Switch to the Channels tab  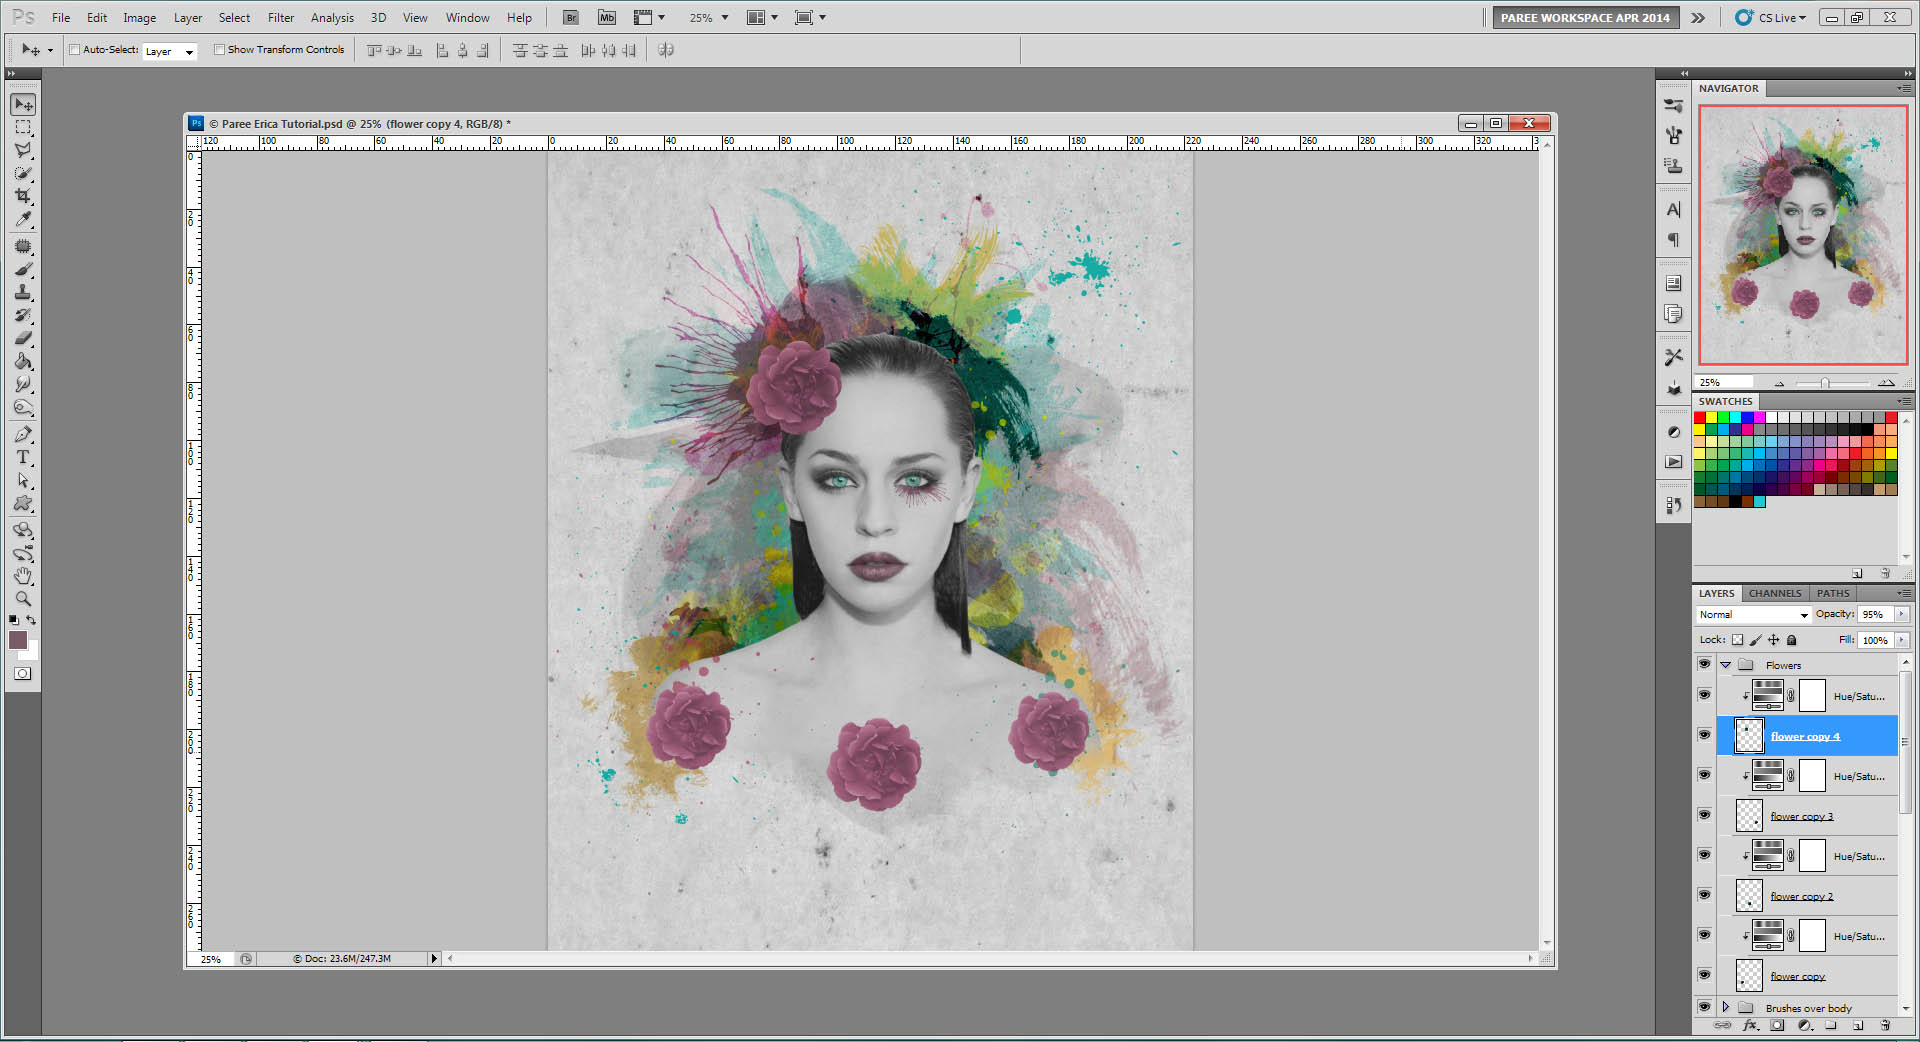click(1773, 593)
